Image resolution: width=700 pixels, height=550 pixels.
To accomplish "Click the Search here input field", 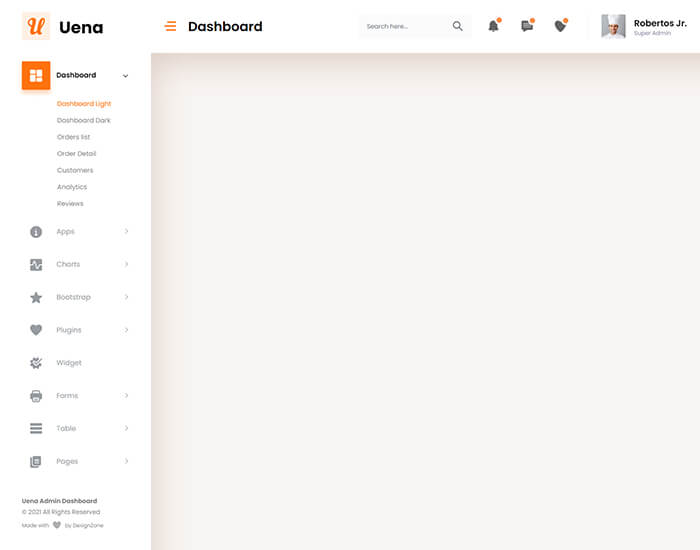I will (404, 27).
